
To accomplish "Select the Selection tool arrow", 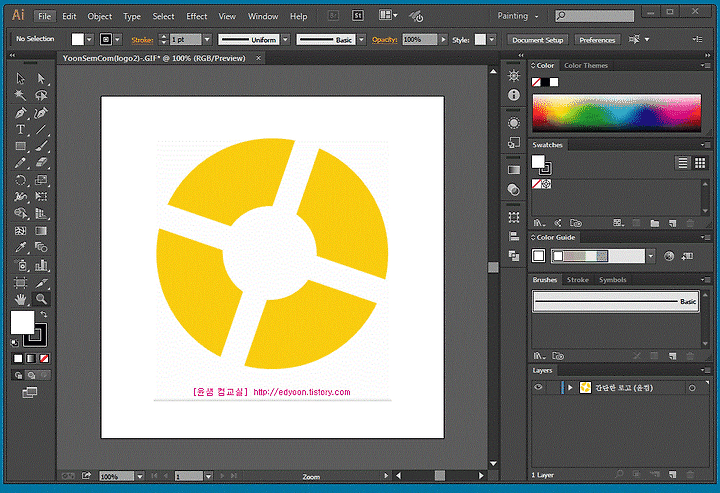I will coord(20,78).
